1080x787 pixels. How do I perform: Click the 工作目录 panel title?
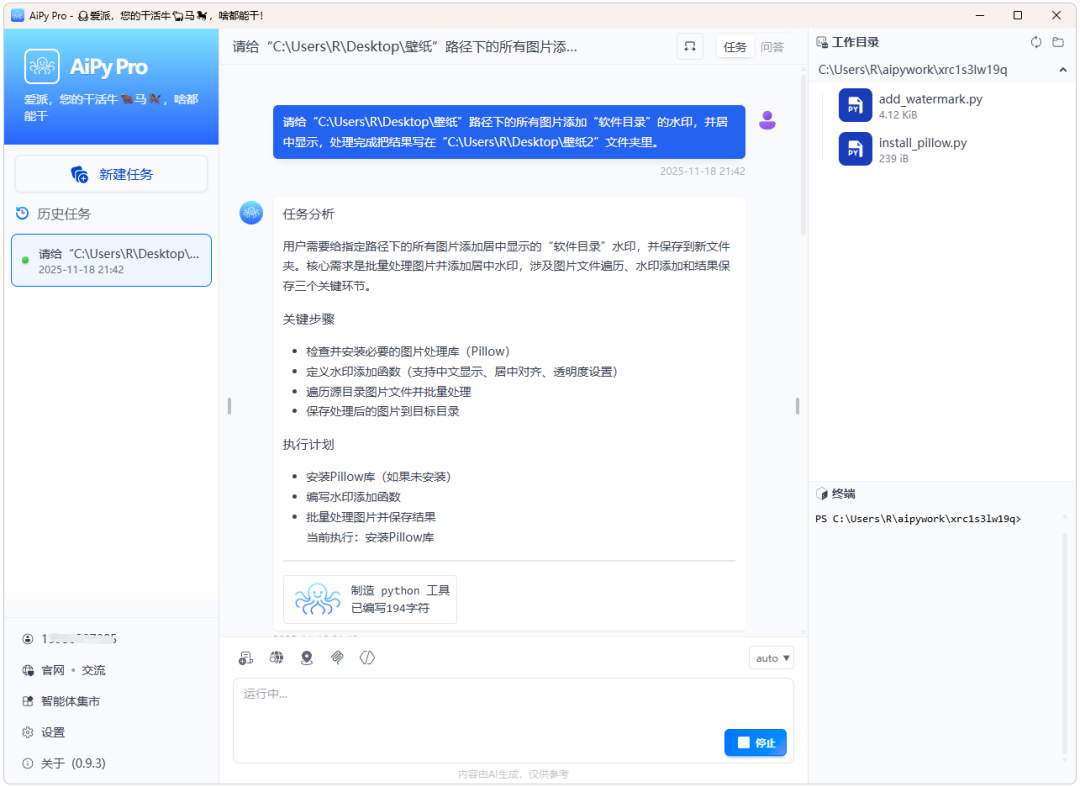855,42
